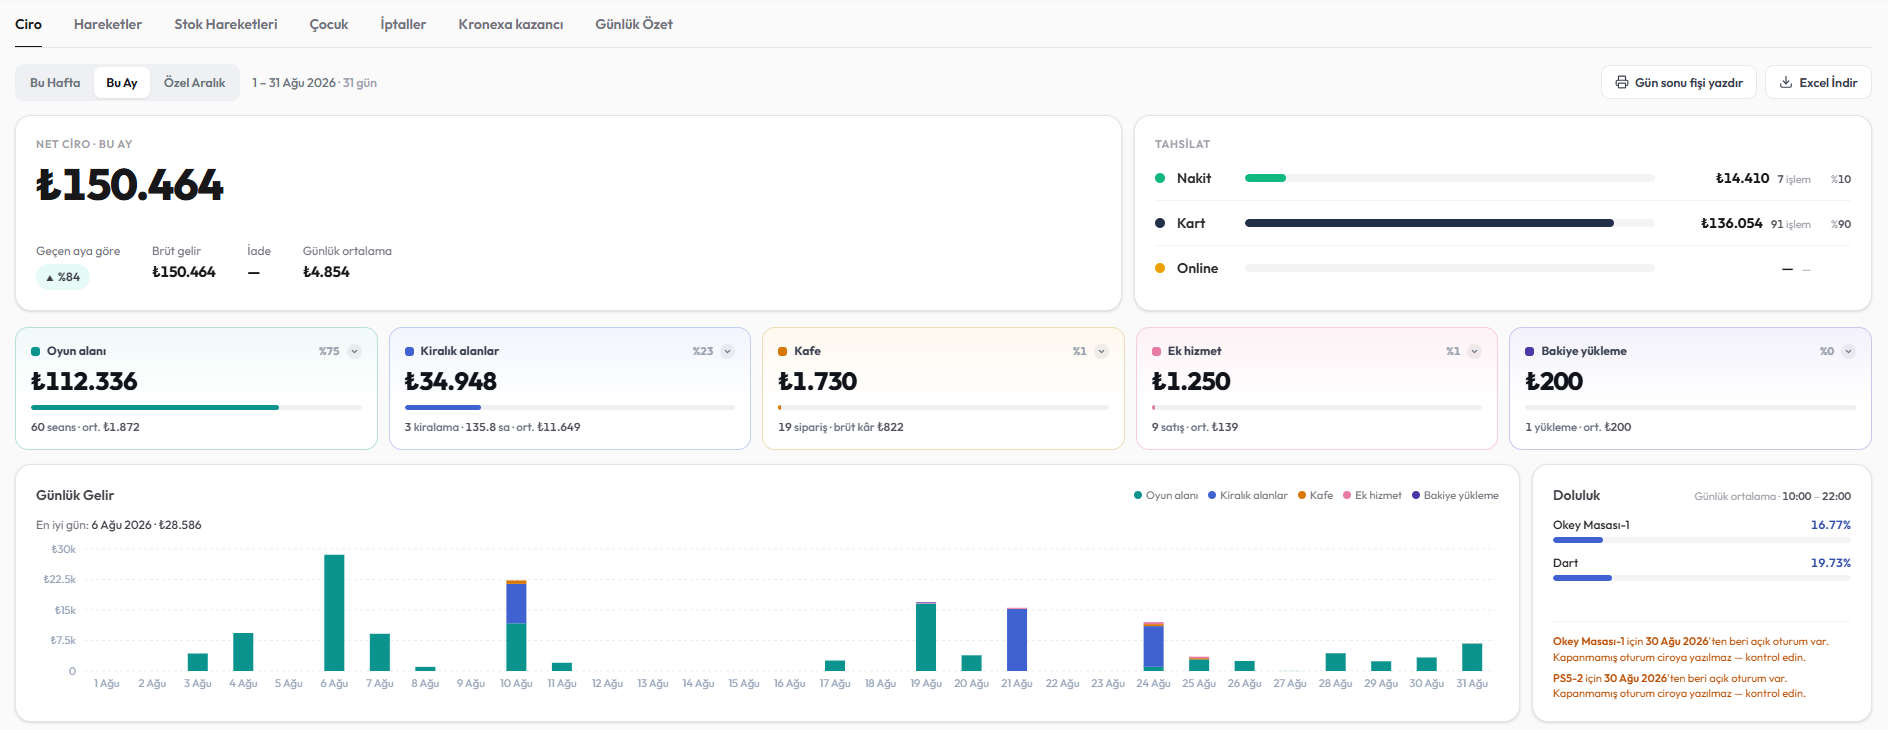
Task: Click the orange Online payment dot
Action: [x=1160, y=268]
